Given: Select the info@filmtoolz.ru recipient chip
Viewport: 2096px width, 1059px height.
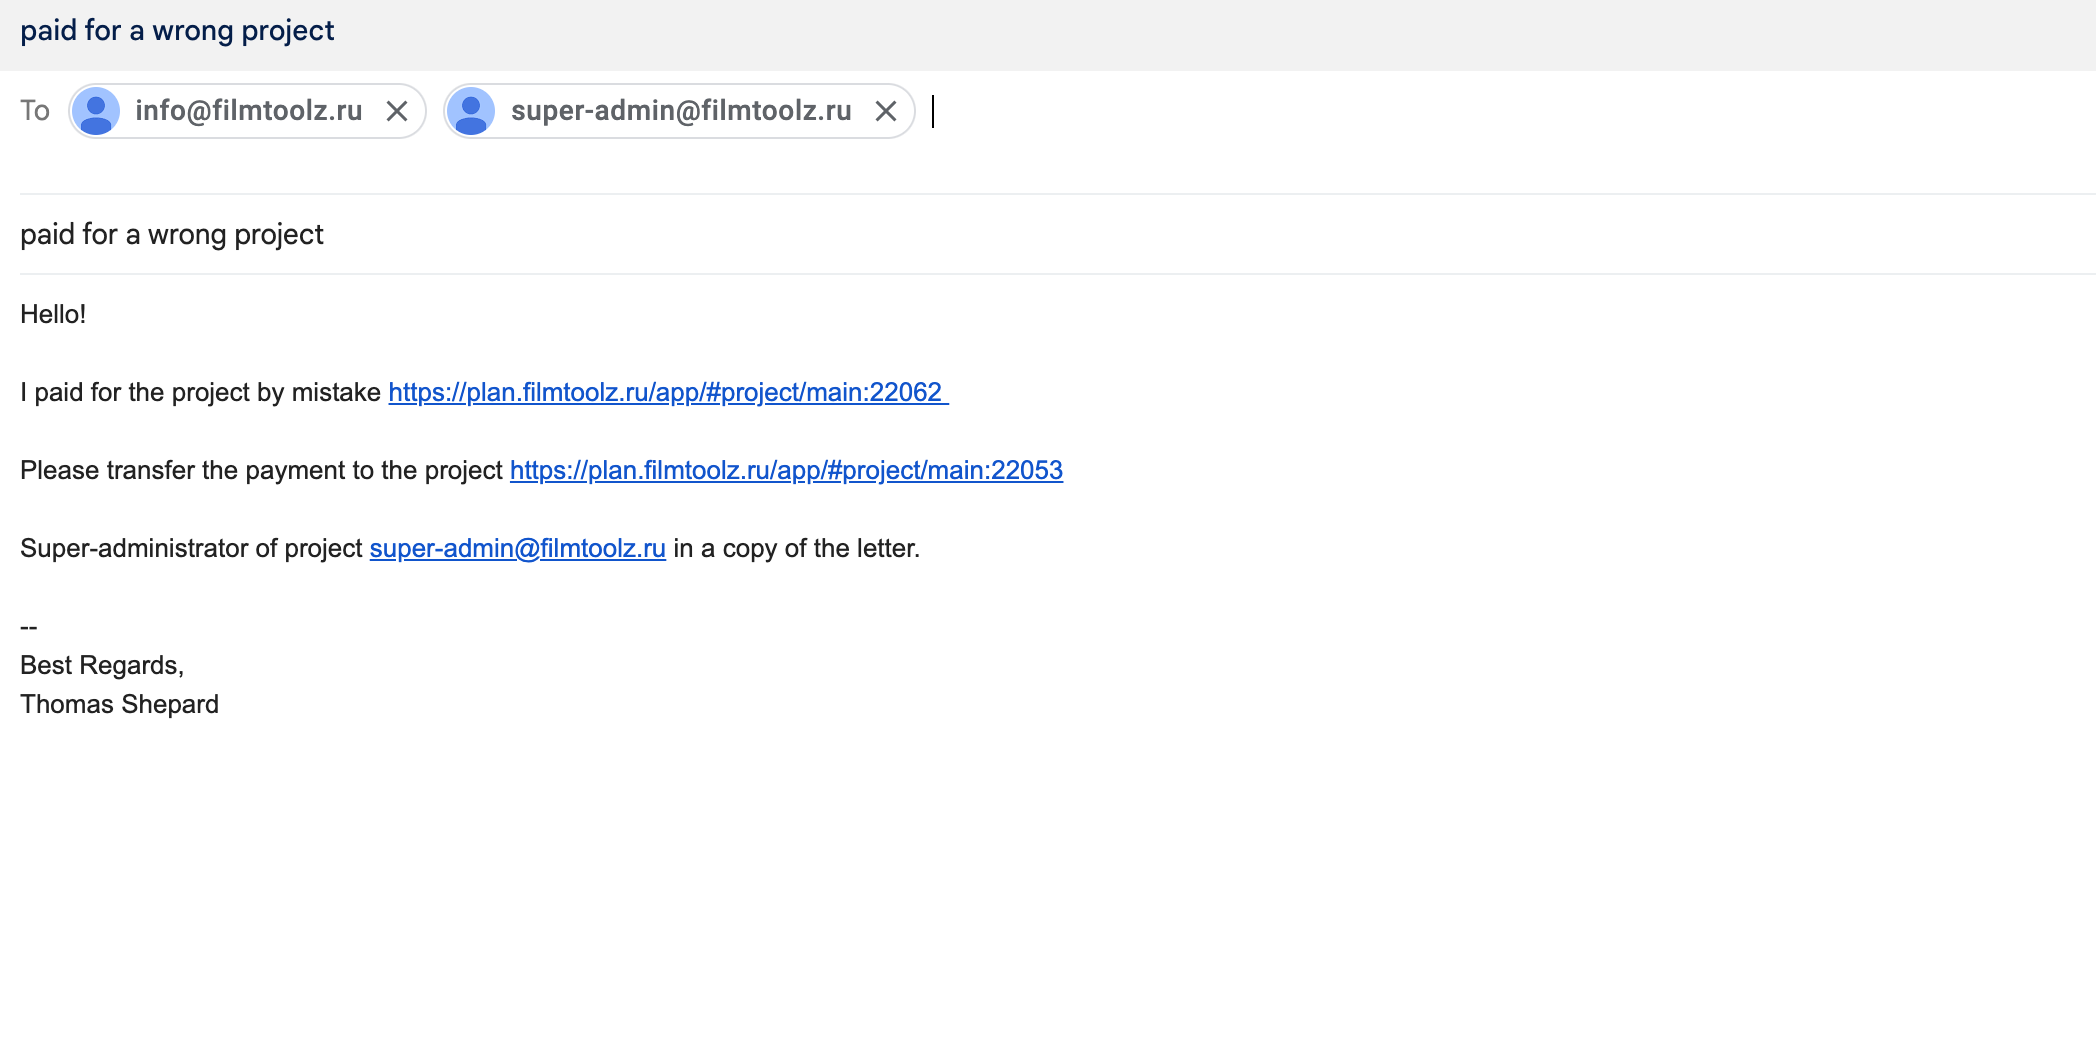Looking at the screenshot, I should (x=248, y=111).
